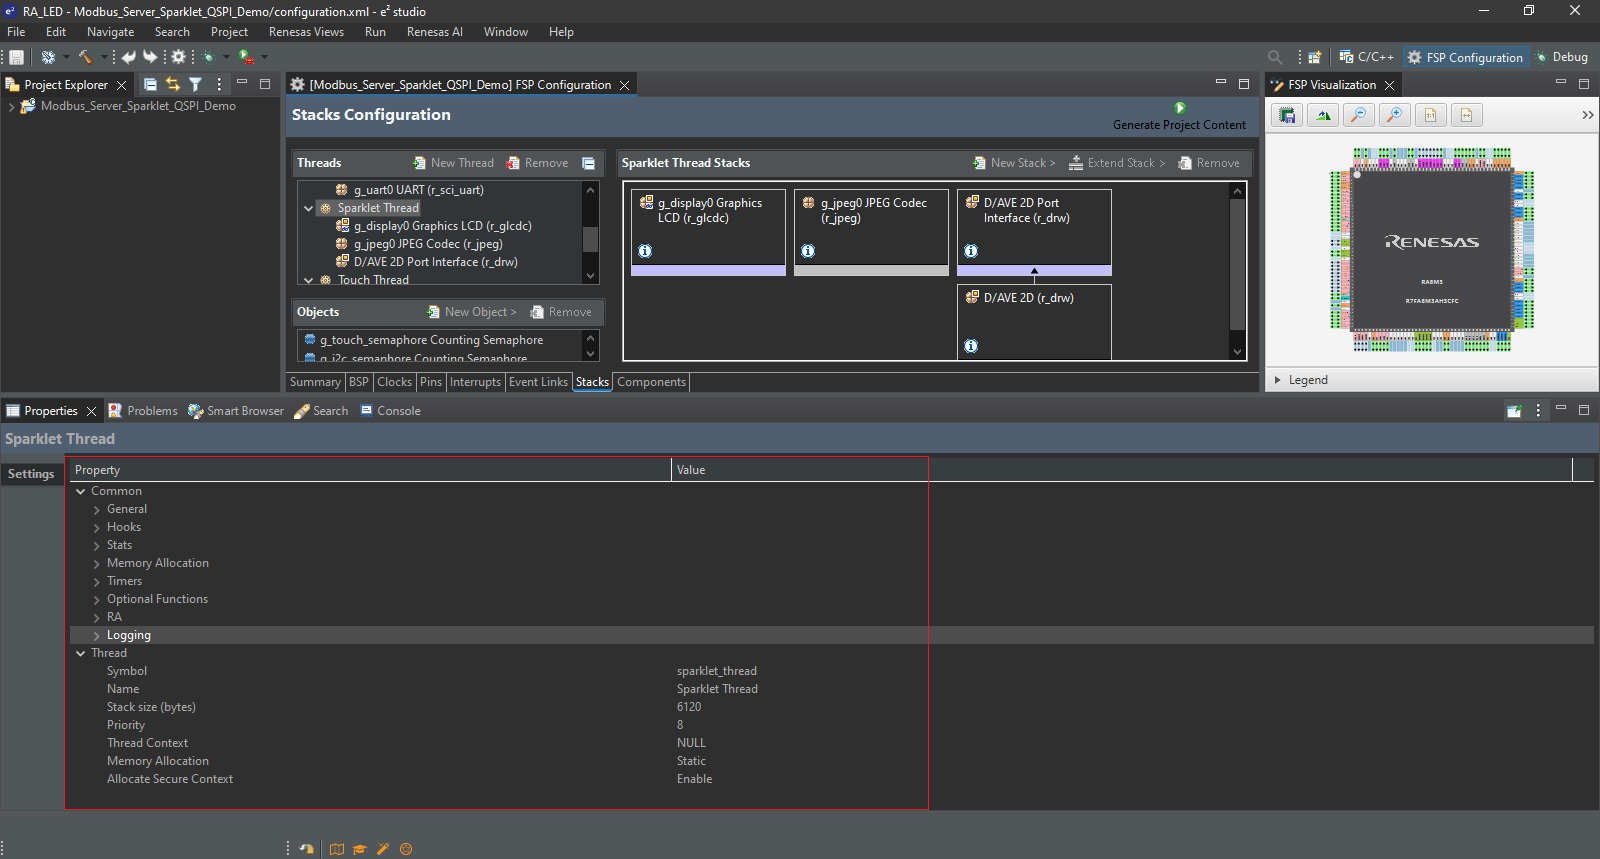The height and width of the screenshot is (859, 1600).
Task: Click the Zoom In icon in FSP Visualization
Action: click(1394, 115)
